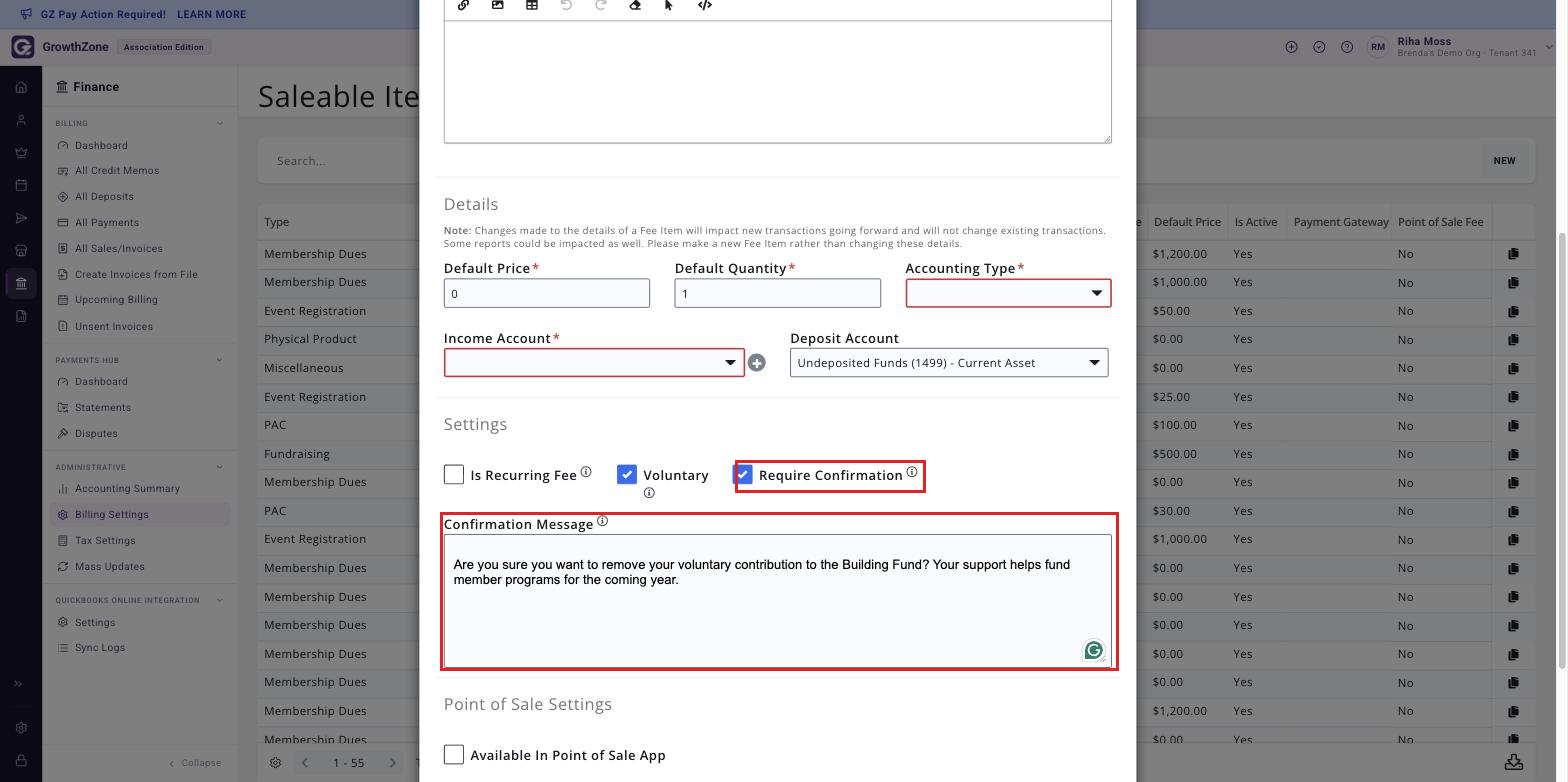This screenshot has width=1568, height=782.
Task: Click the insert link icon in editor toolbar
Action: pos(463,5)
